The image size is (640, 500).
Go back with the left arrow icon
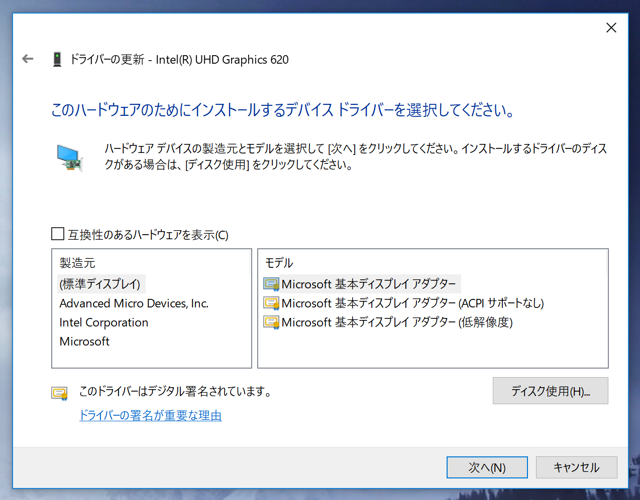[x=27, y=59]
